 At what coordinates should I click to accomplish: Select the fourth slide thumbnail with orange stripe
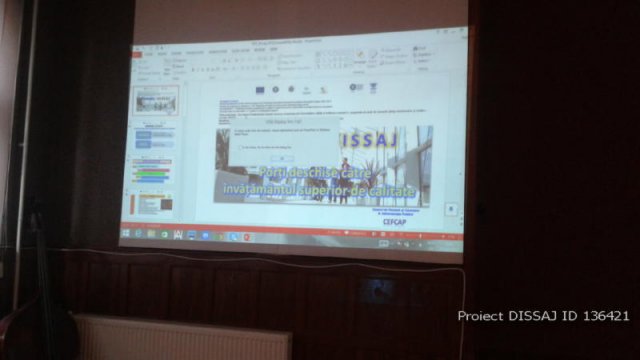151,203
